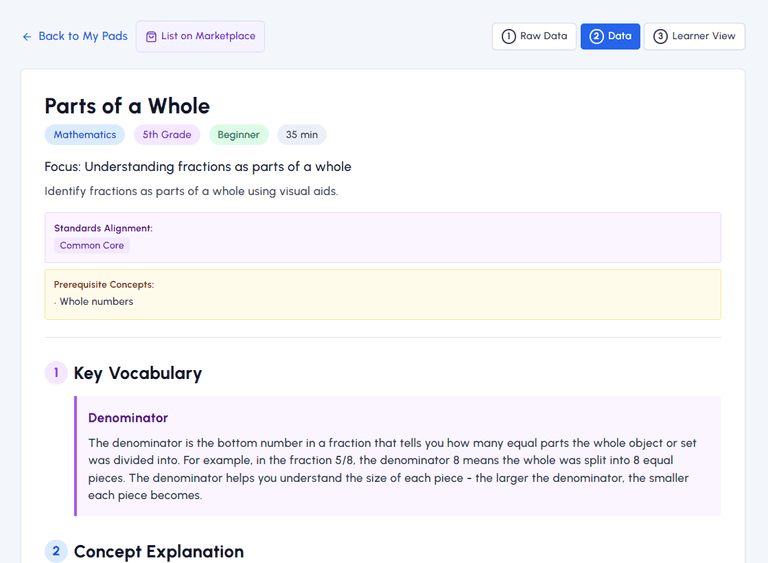The height and width of the screenshot is (563, 768).
Task: Click the back arrow icon
Action: click(27, 36)
